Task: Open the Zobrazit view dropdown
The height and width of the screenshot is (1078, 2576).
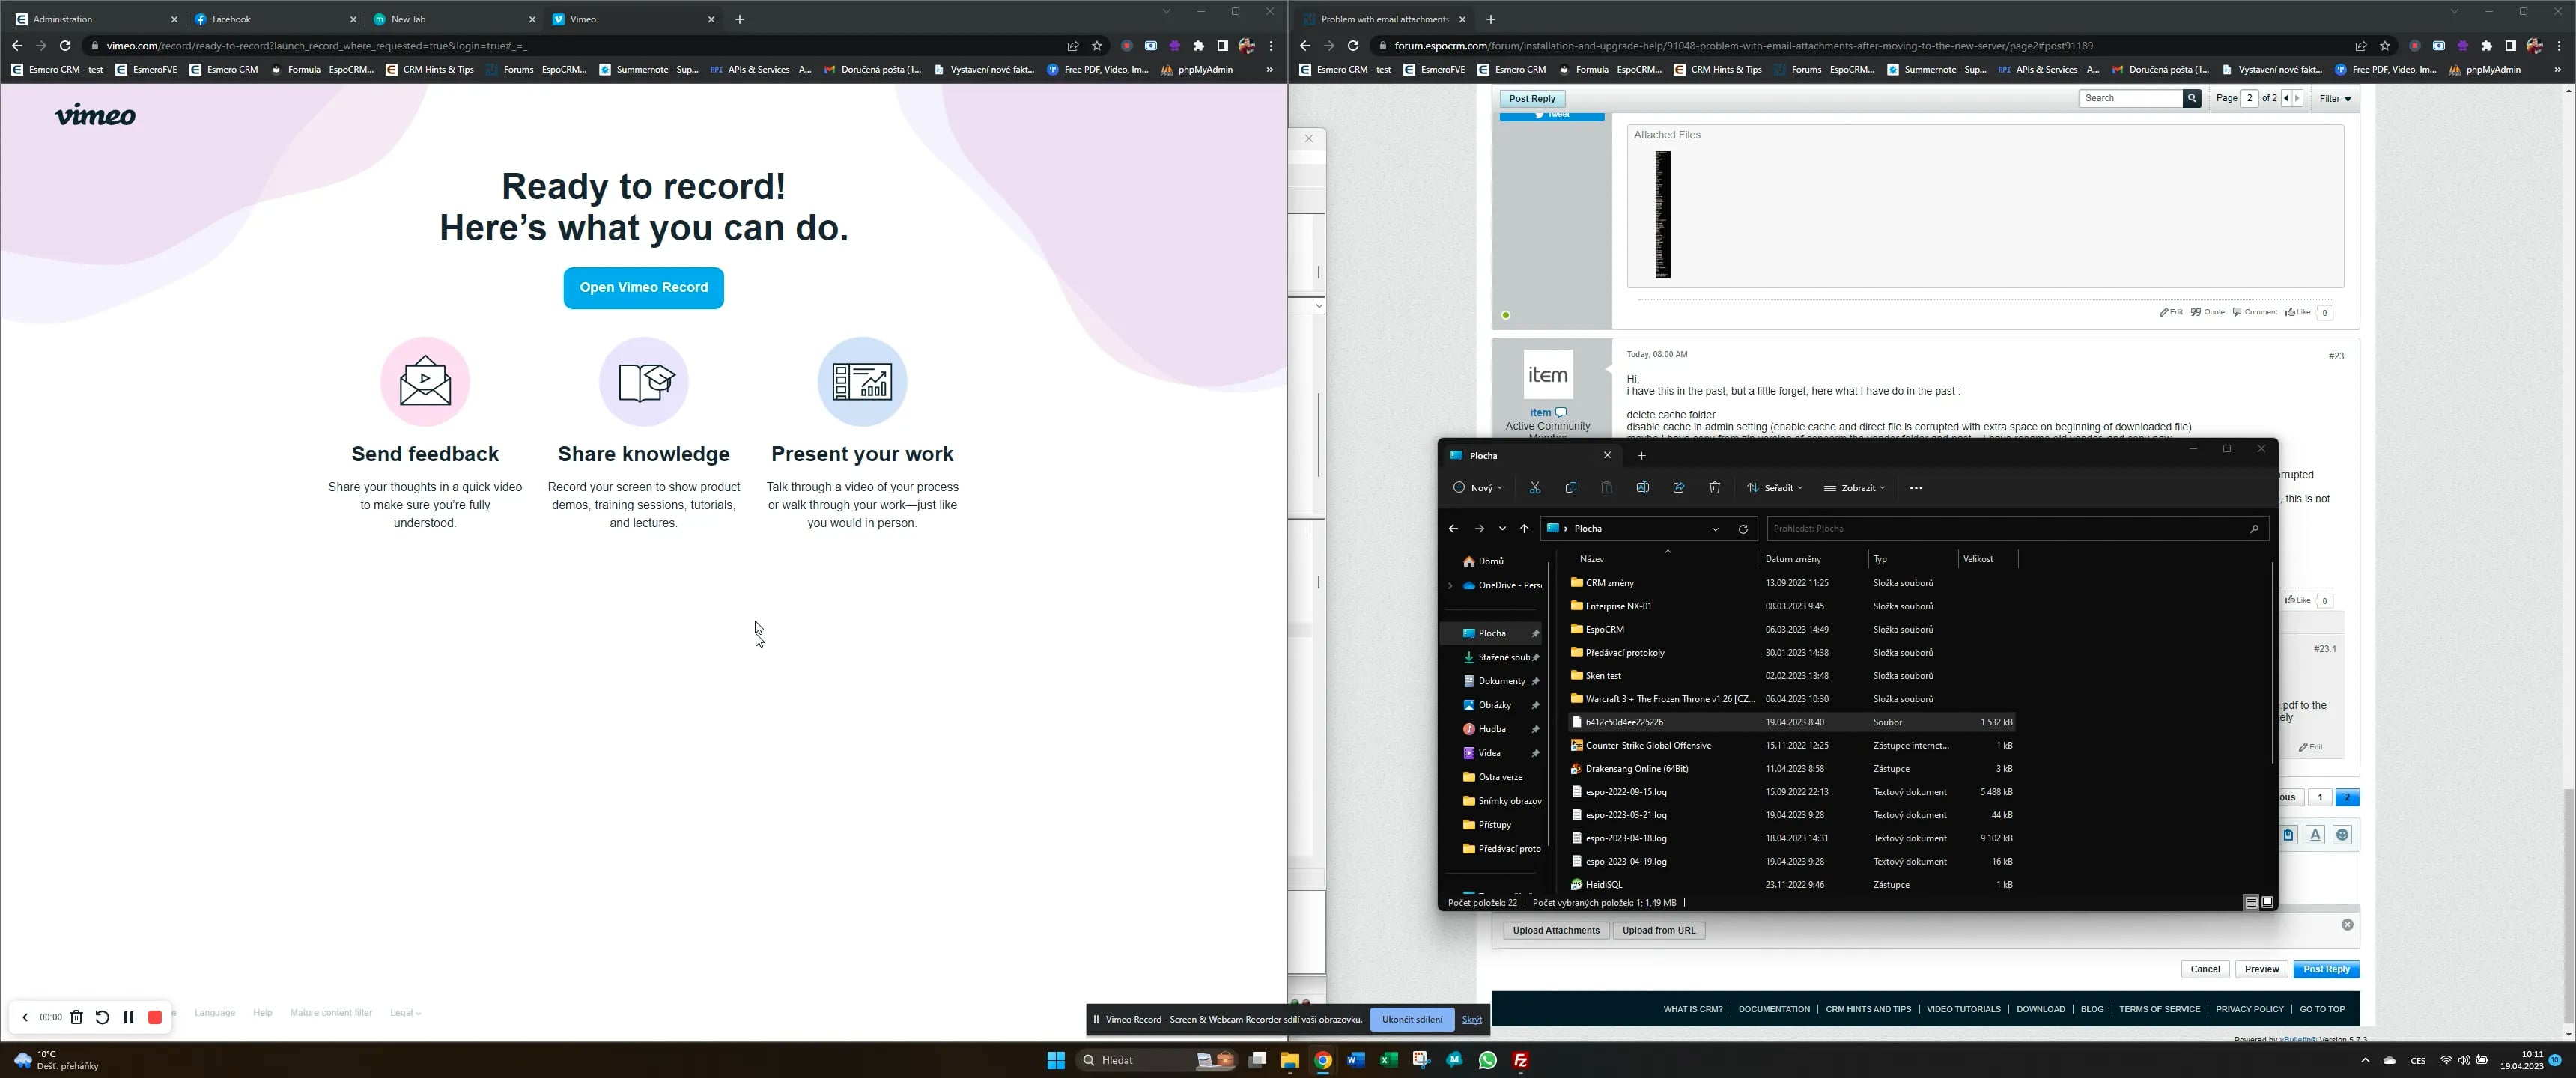Action: coord(1854,488)
